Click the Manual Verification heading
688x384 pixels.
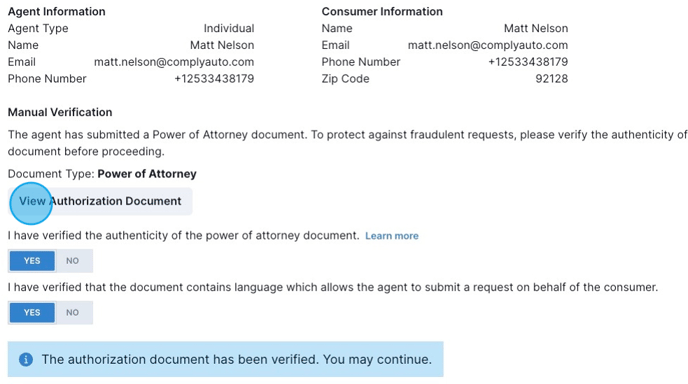60,112
